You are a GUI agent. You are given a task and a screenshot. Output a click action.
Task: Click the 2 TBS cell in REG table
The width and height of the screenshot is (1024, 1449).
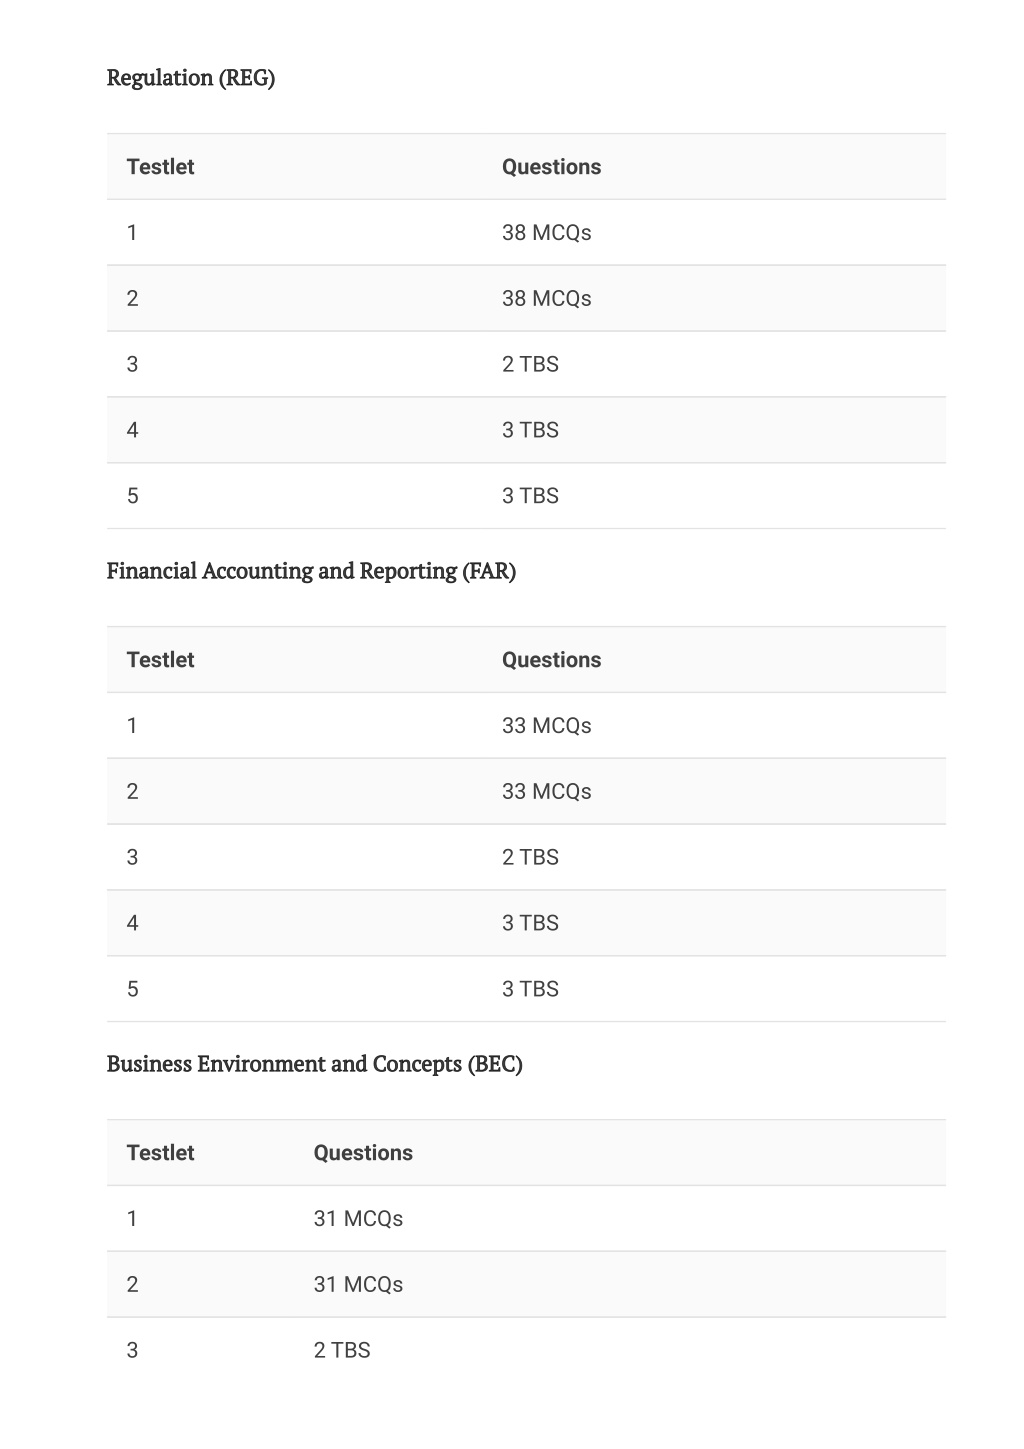pos(530,365)
